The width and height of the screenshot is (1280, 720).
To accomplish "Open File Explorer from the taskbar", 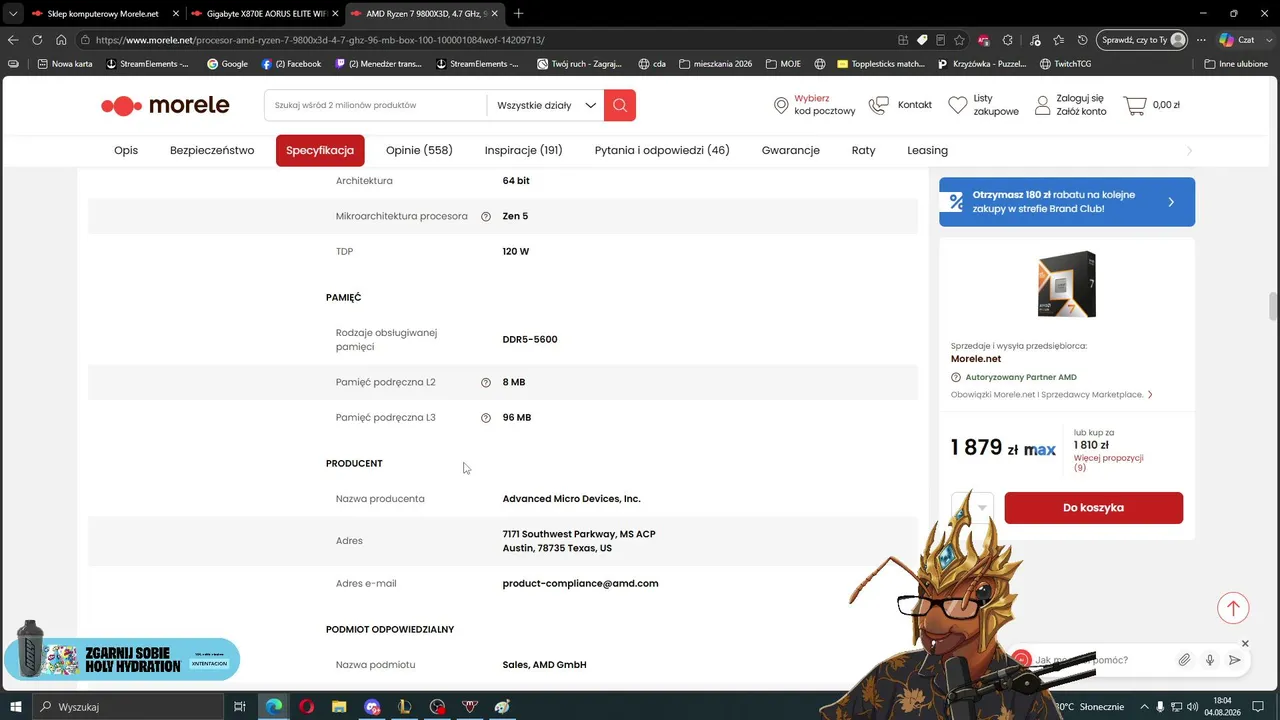I will click(x=339, y=707).
